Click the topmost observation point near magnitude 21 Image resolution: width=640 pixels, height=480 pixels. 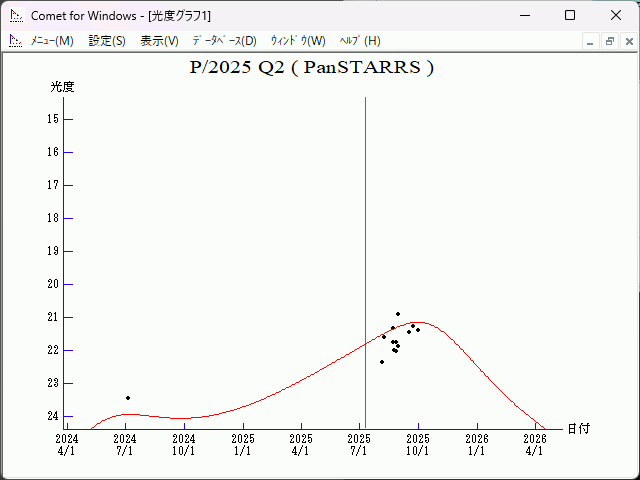coord(397,314)
